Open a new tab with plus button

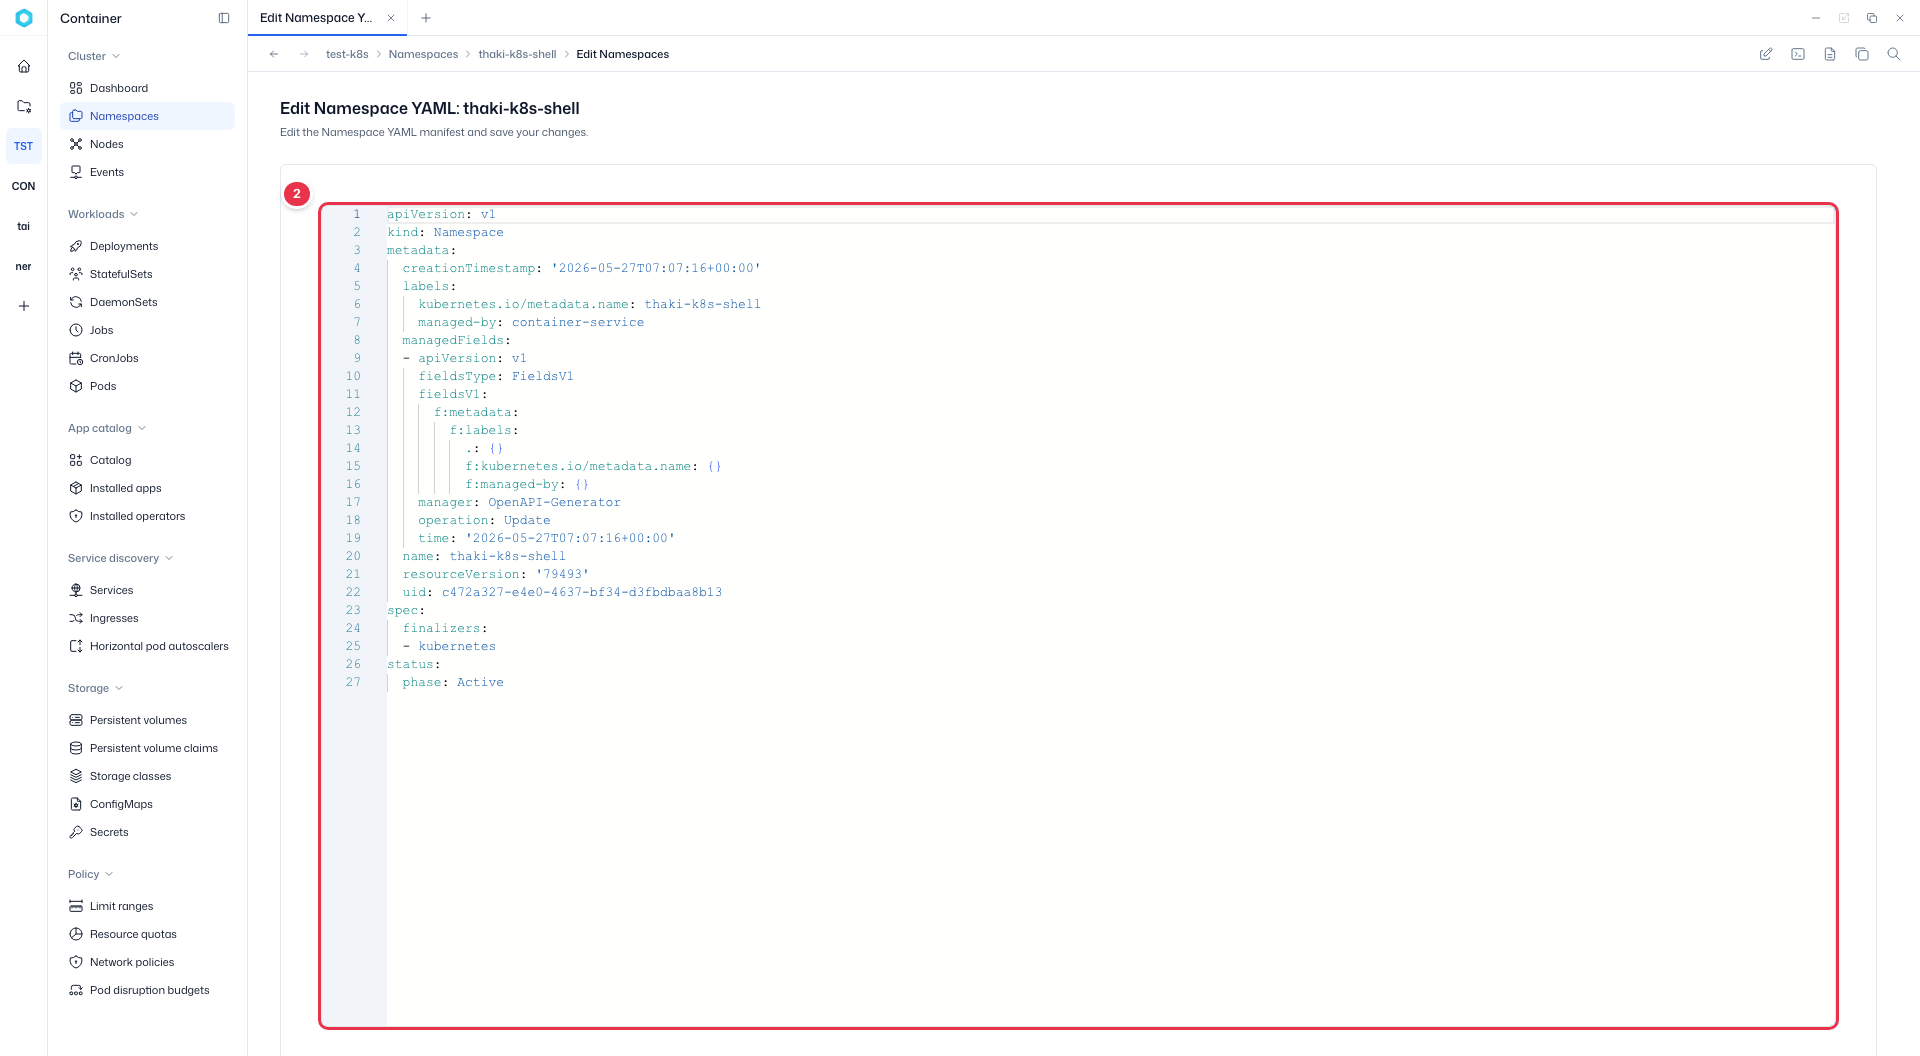tap(426, 18)
